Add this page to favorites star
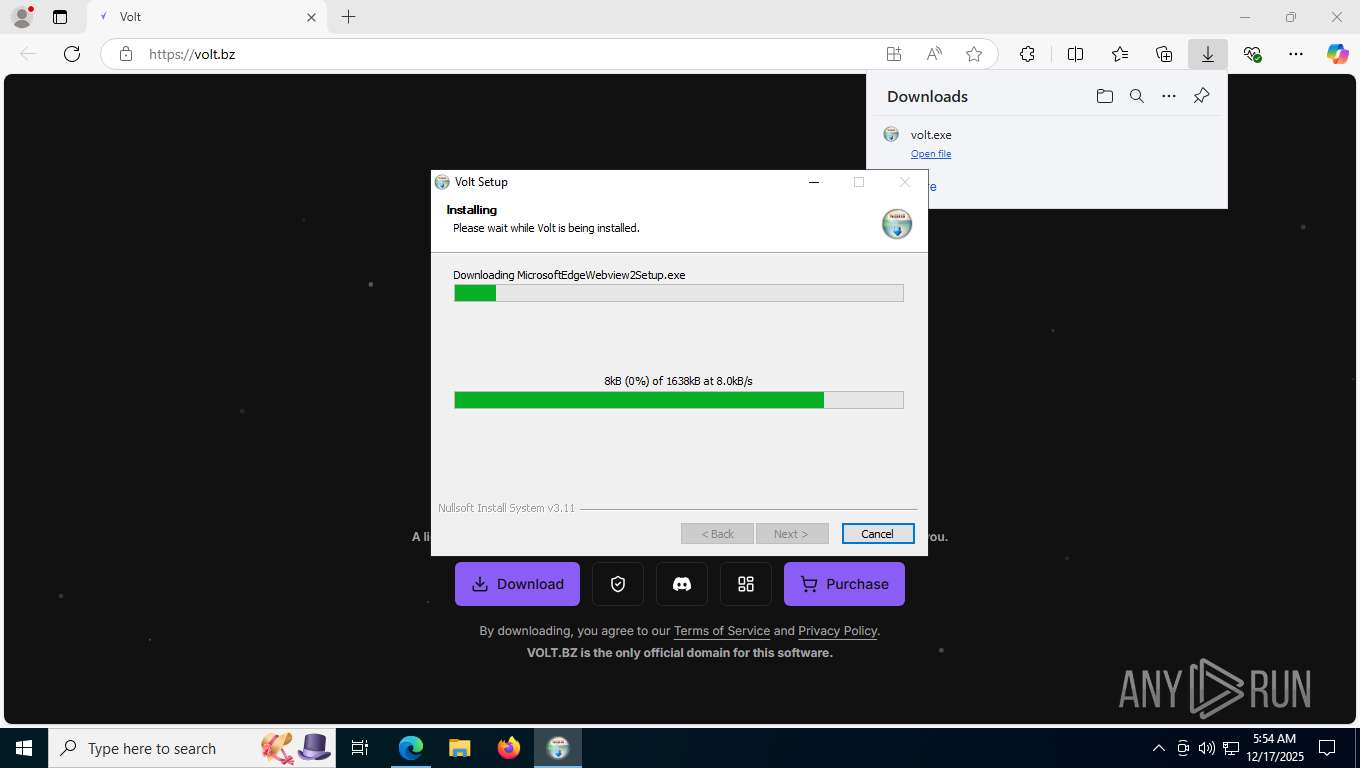The image size is (1360, 768). tap(974, 54)
